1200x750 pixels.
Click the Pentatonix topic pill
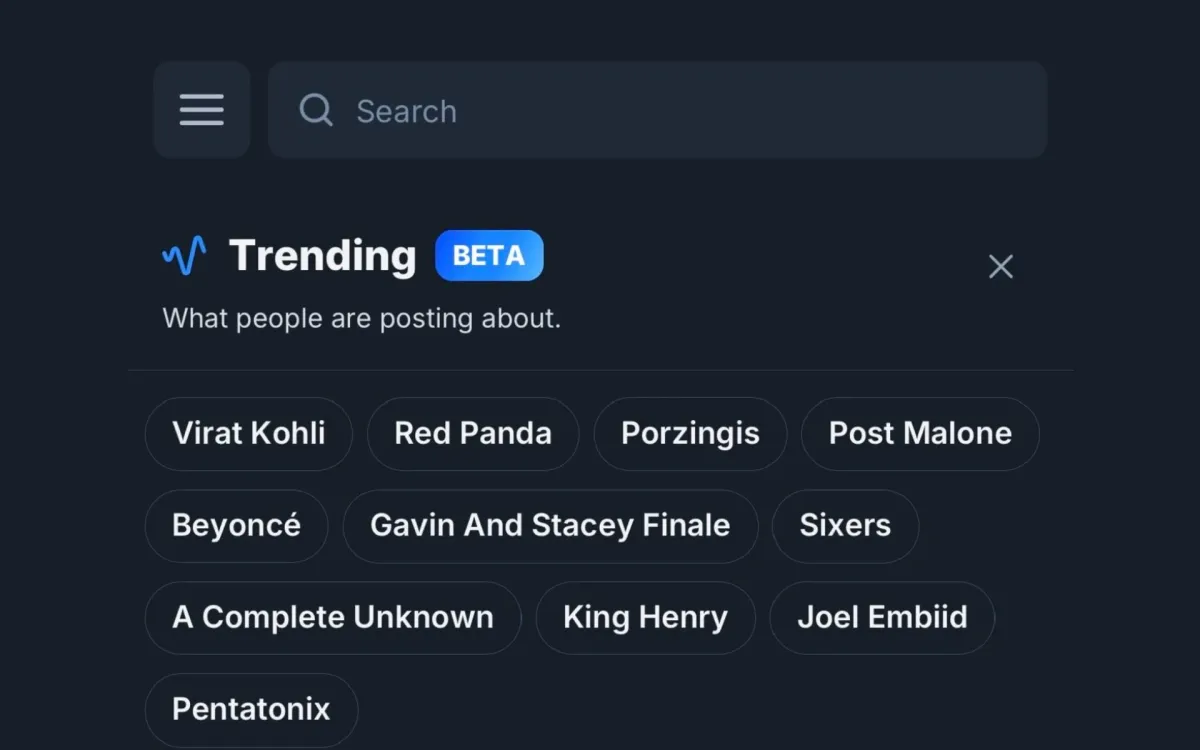click(x=251, y=709)
